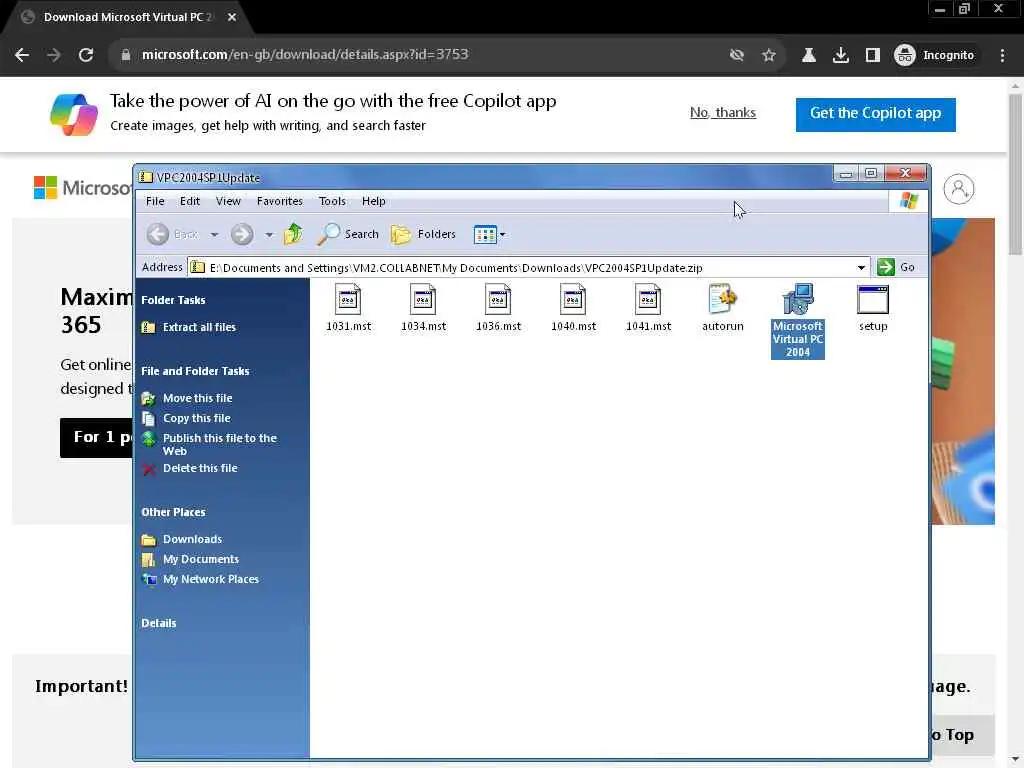The width and height of the screenshot is (1024, 768).
Task: Open the Back history dropdown arrow
Action: (x=214, y=234)
